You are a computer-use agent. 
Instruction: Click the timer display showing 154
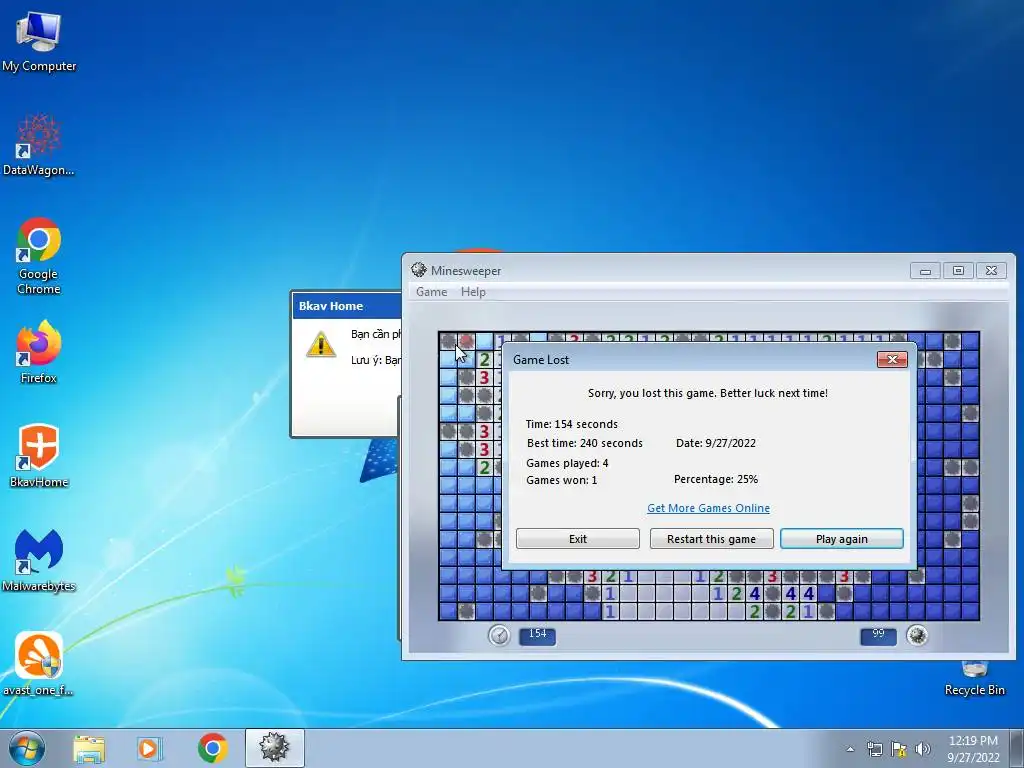coord(537,635)
